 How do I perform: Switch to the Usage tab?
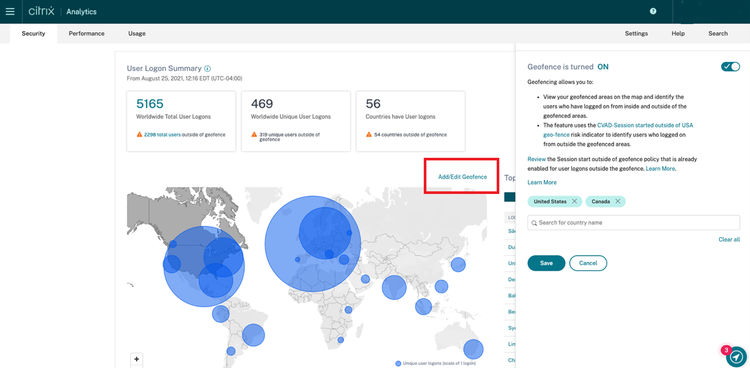pyautogui.click(x=137, y=33)
